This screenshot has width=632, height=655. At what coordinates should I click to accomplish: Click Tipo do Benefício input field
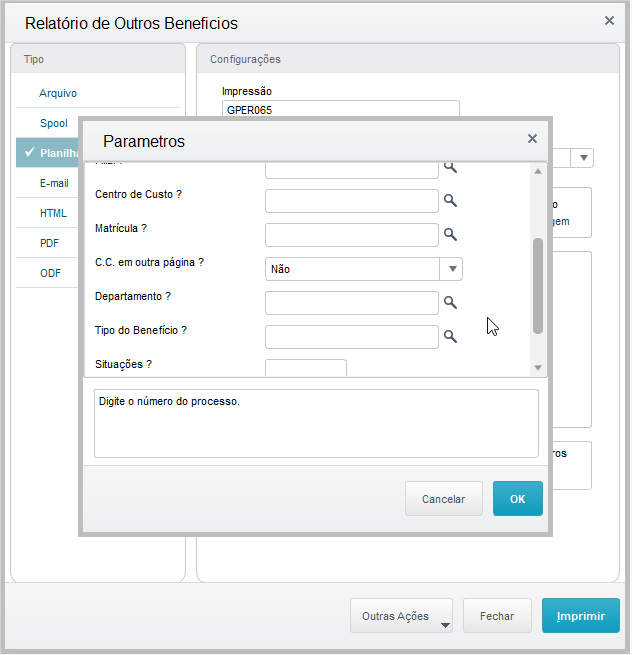pos(352,337)
